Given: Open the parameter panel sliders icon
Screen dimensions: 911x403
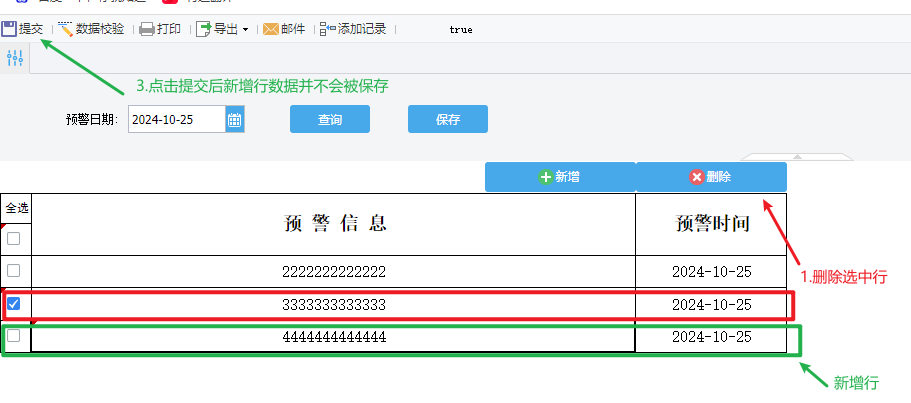Looking at the screenshot, I should pos(15,58).
